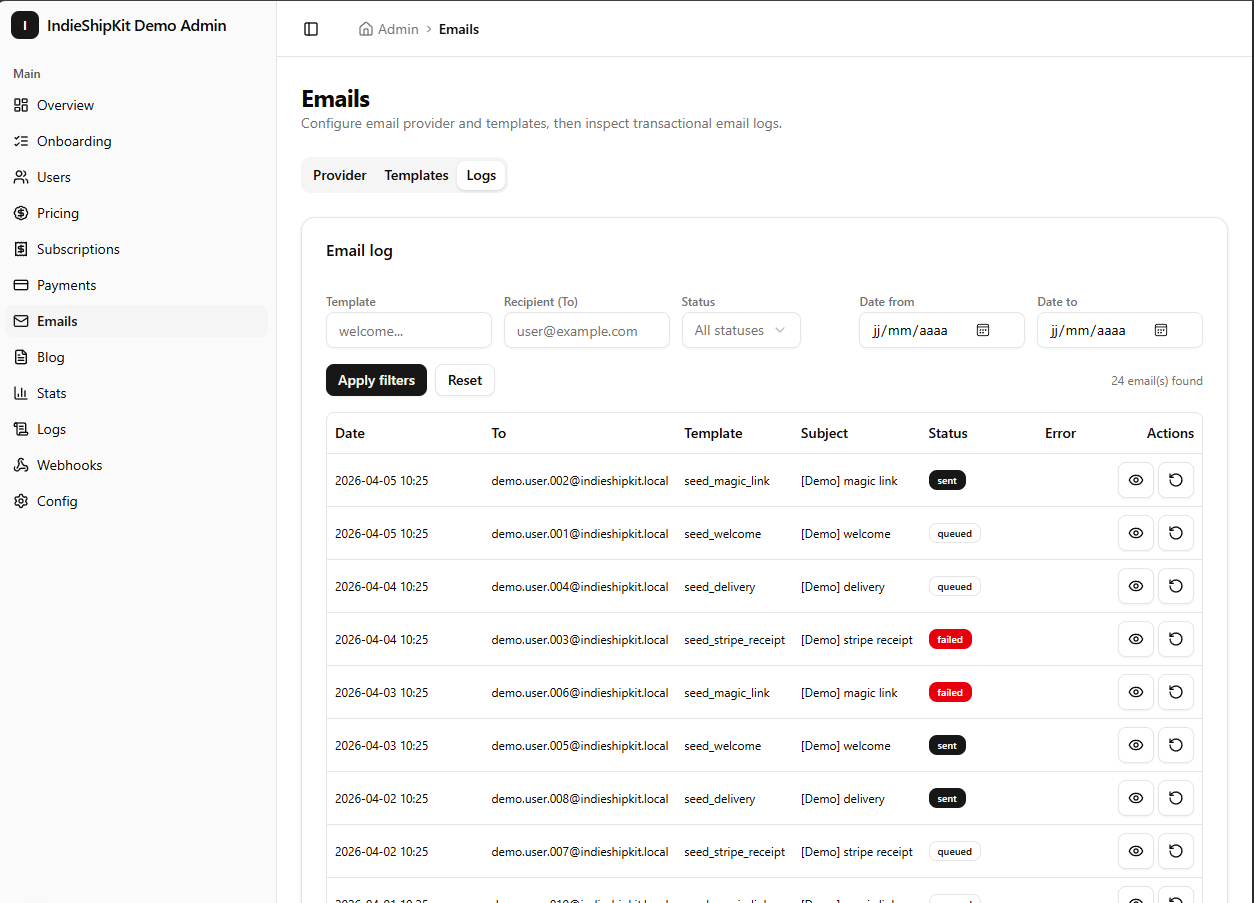Click the Reset filters button
The image size is (1254, 903).
click(x=465, y=380)
